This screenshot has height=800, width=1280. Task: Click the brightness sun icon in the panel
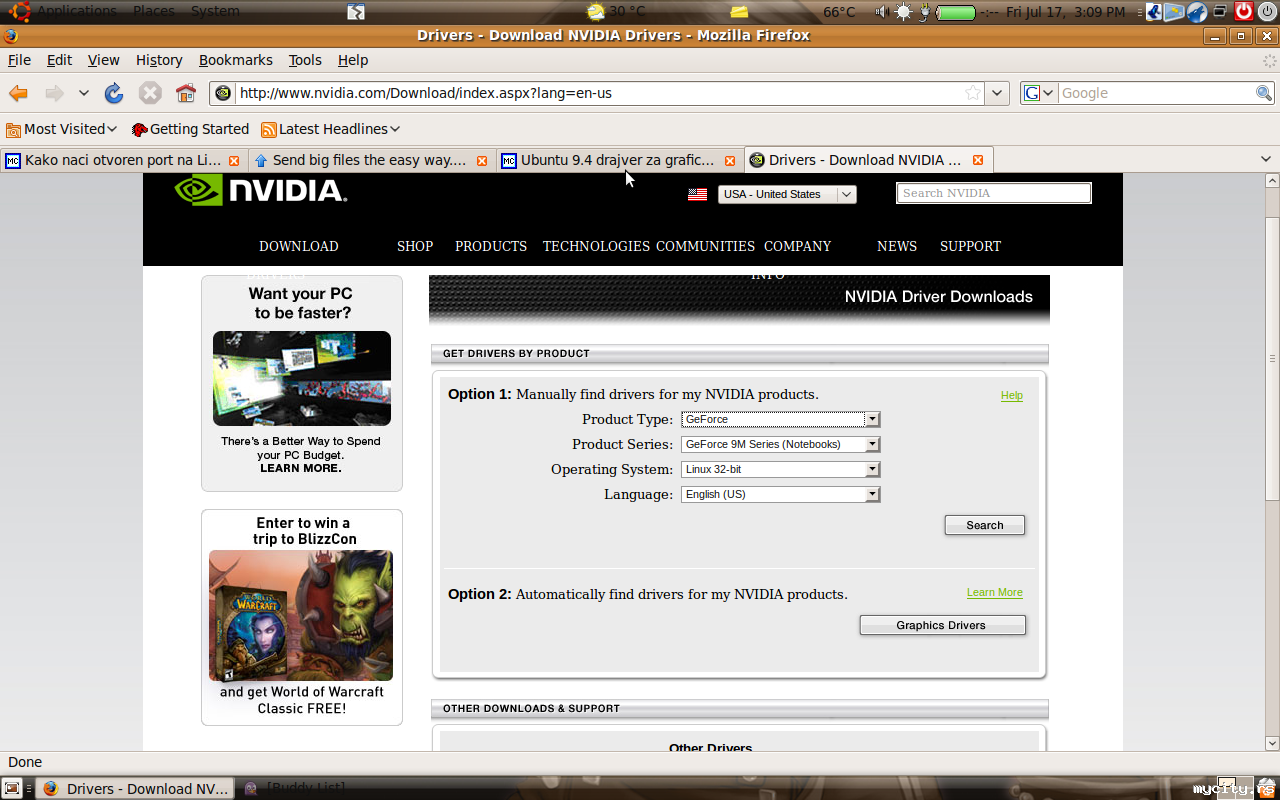(x=904, y=12)
